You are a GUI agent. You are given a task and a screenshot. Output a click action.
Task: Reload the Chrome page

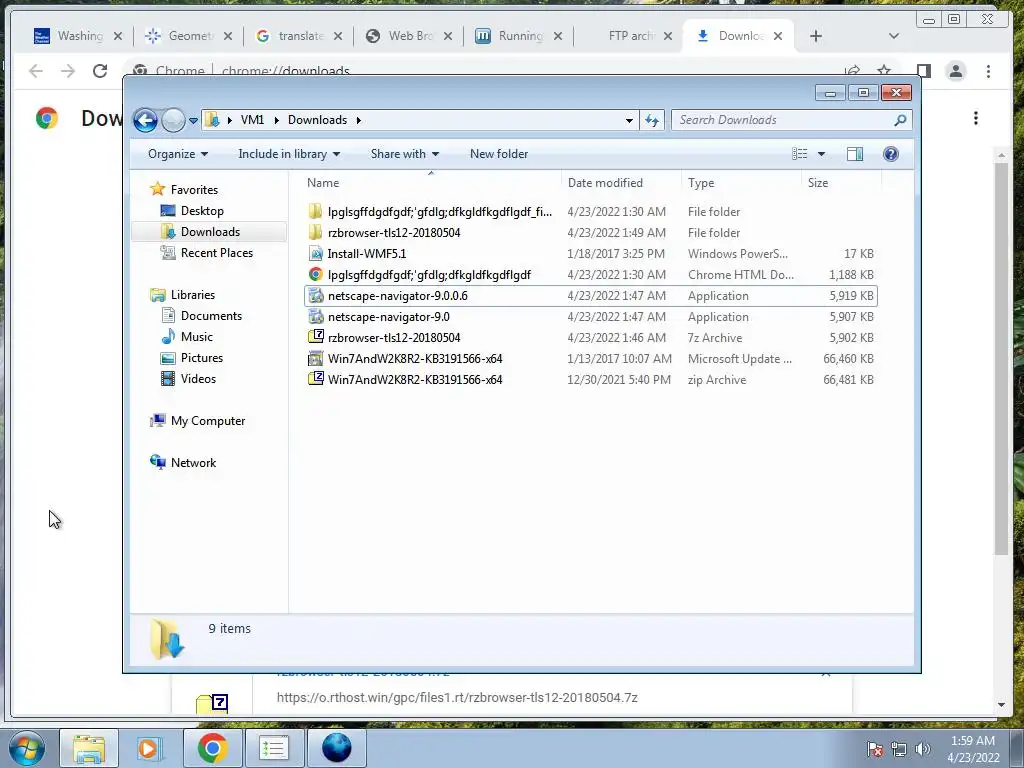tap(99, 71)
